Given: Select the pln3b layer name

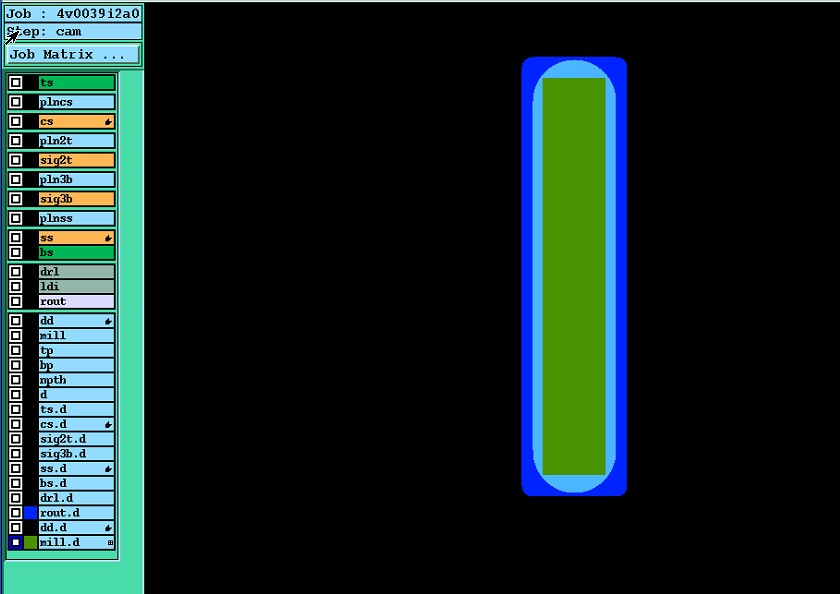Looking at the screenshot, I should coord(77,179).
